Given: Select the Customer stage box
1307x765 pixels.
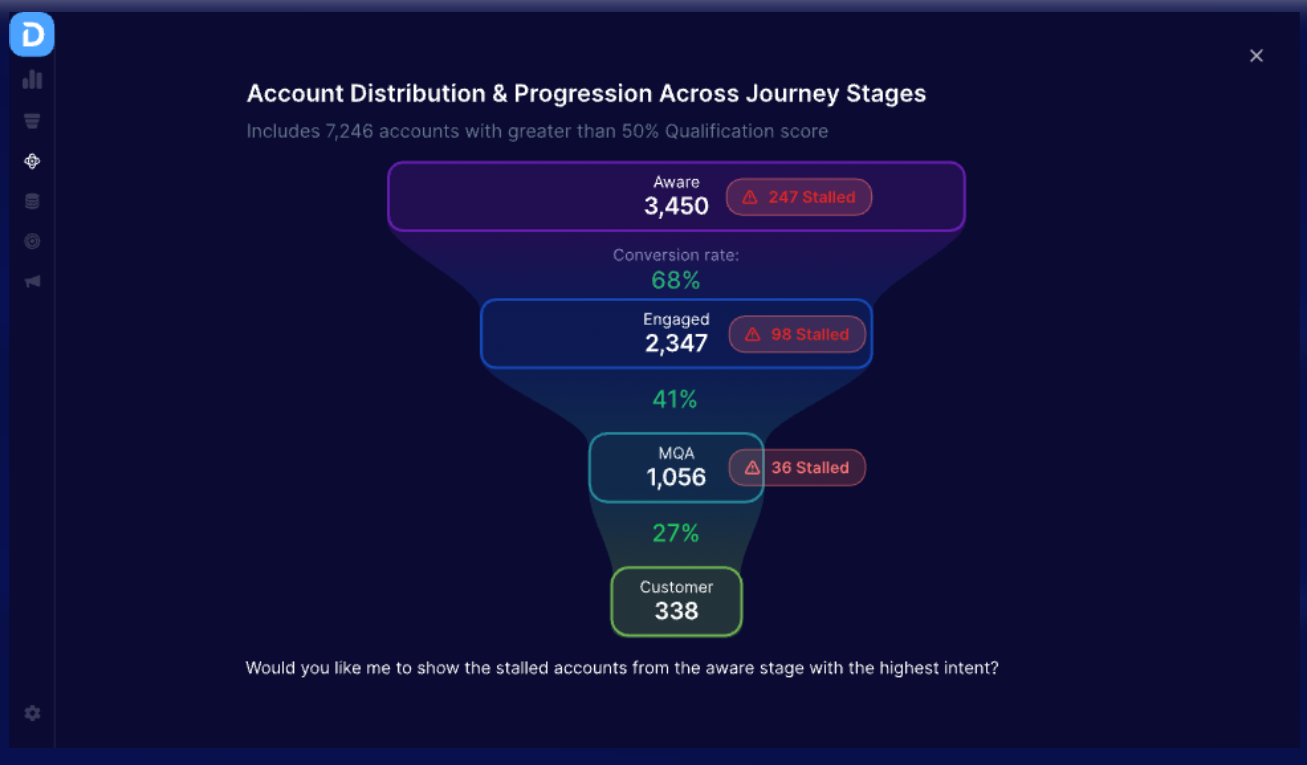Looking at the screenshot, I should pyautogui.click(x=676, y=601).
